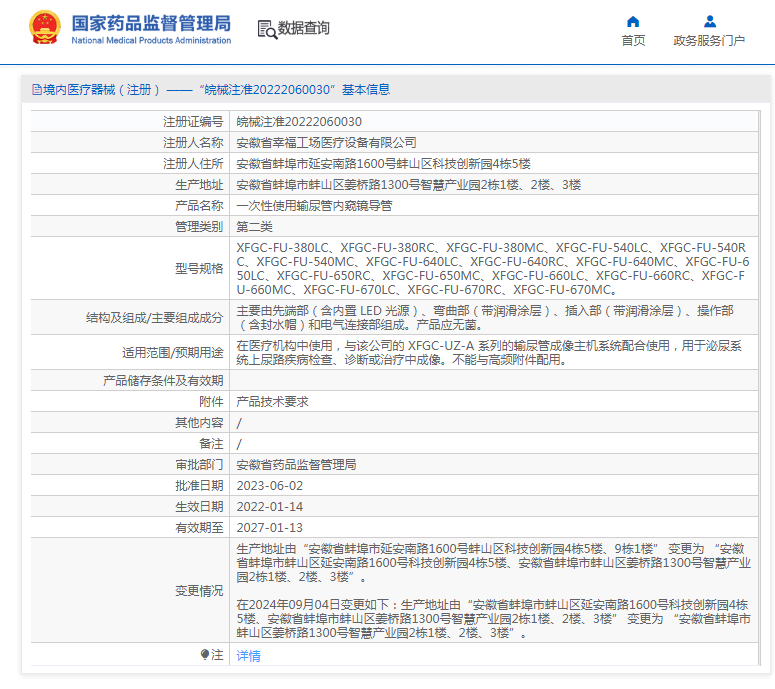Click the 产品储存条件及有效期 row label

163,381
